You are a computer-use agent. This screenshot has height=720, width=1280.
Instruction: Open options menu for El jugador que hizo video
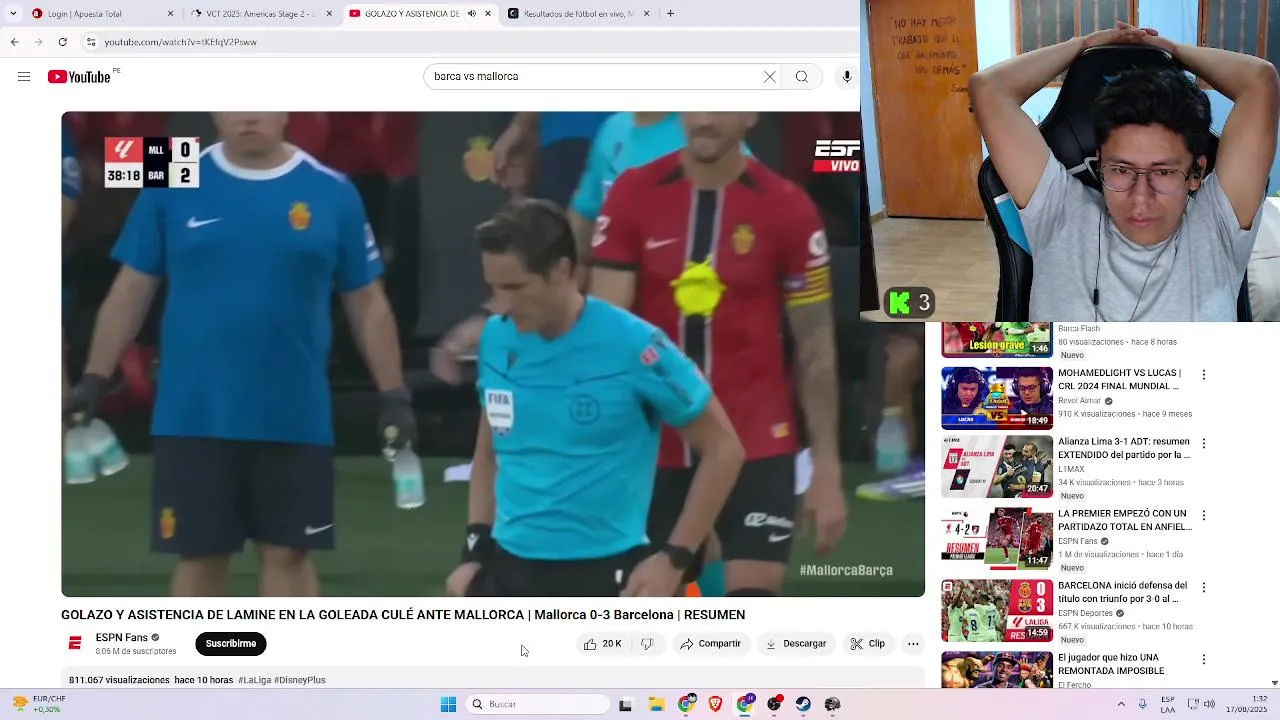(x=1204, y=659)
